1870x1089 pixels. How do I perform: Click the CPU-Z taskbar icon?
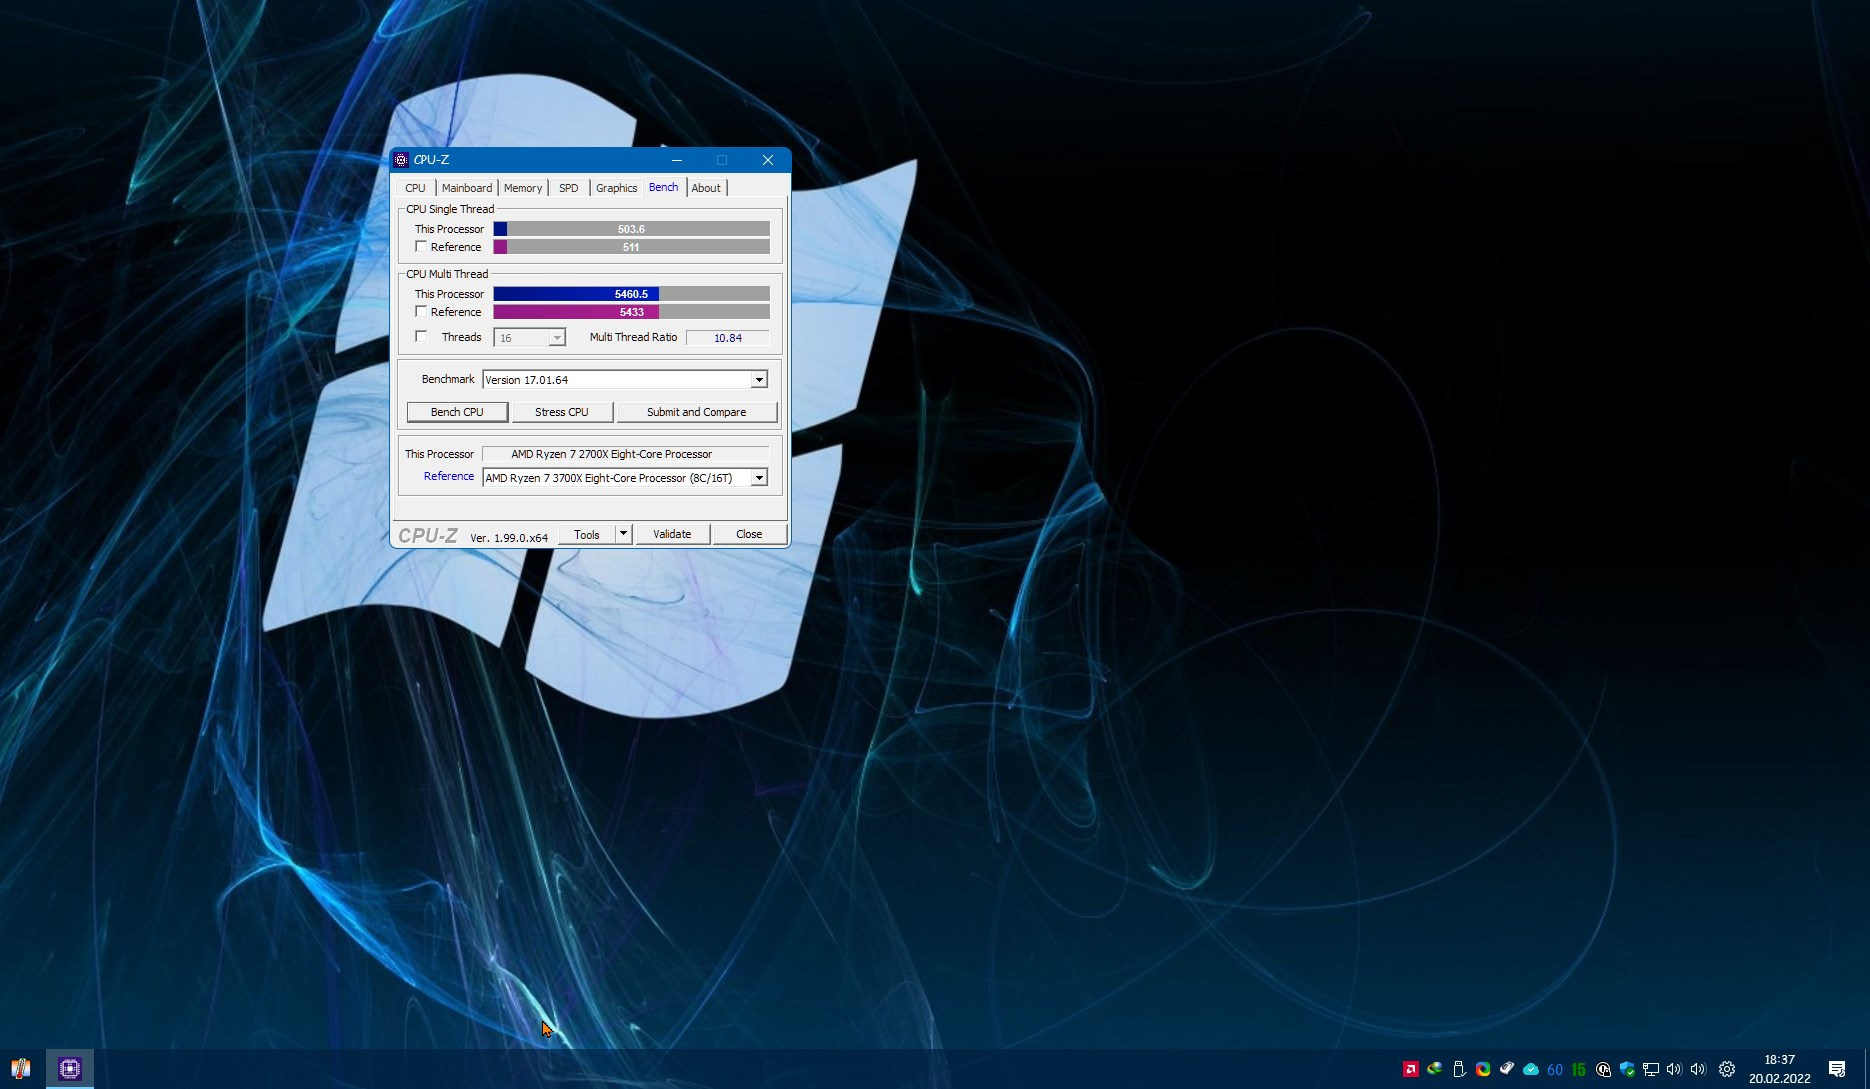(x=69, y=1069)
